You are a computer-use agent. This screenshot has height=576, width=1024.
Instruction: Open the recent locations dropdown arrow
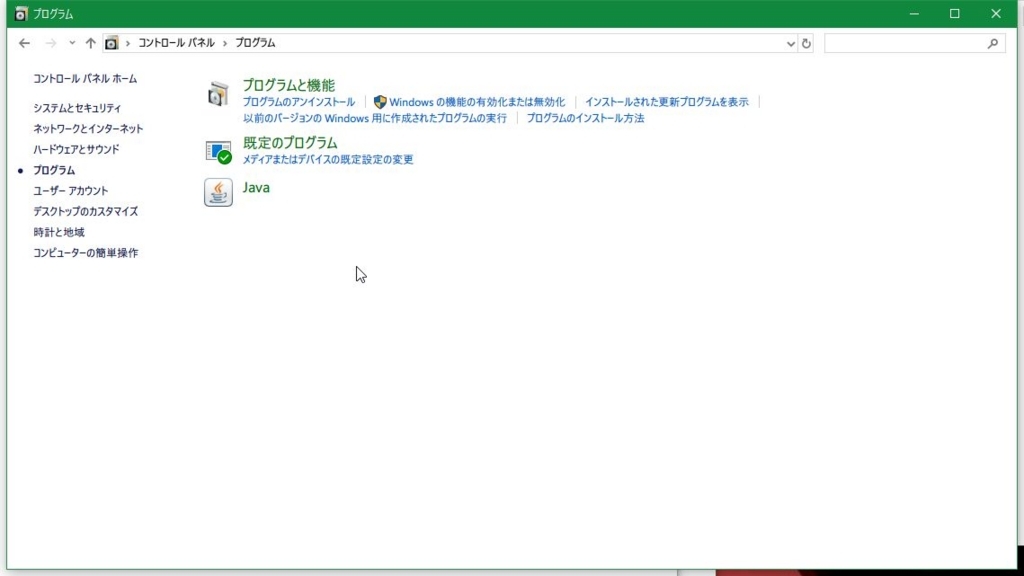pos(72,43)
